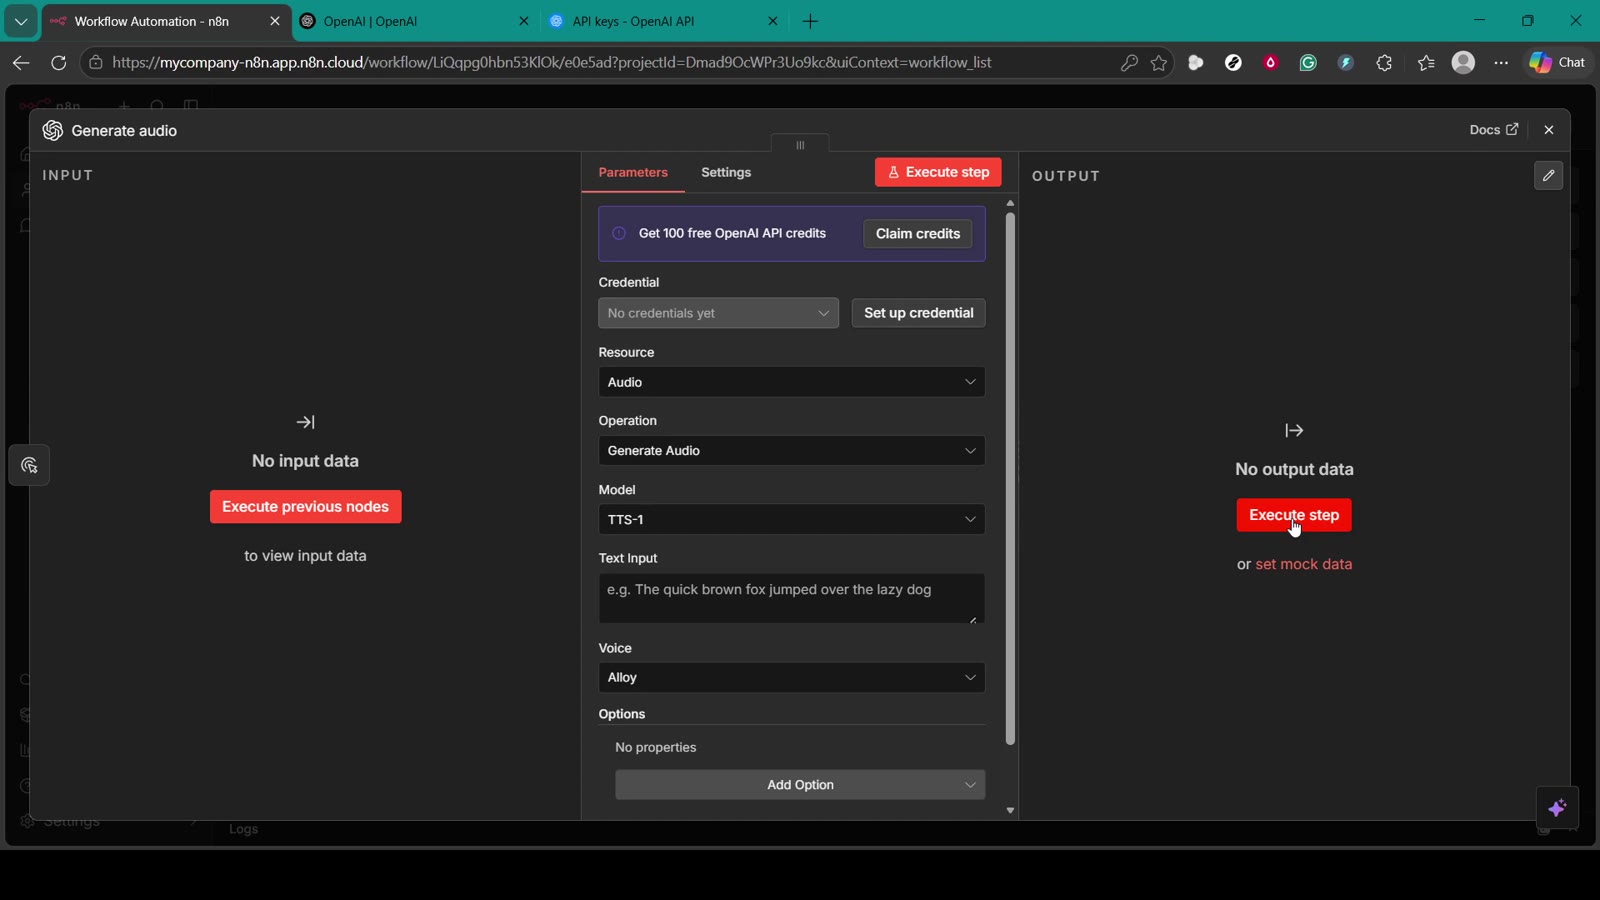Click the edit output pencil icon
Viewport: 1600px width, 900px height.
1548,175
